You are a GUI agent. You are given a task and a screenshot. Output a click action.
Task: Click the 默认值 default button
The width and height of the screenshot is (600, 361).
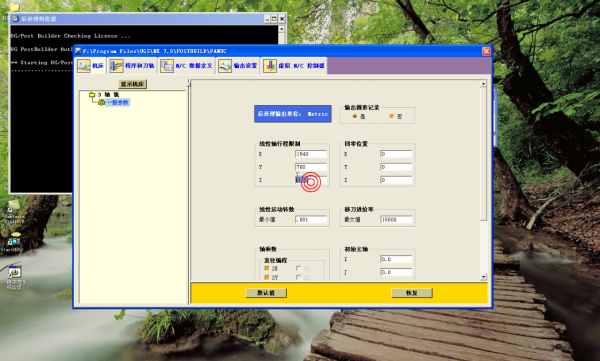click(266, 293)
